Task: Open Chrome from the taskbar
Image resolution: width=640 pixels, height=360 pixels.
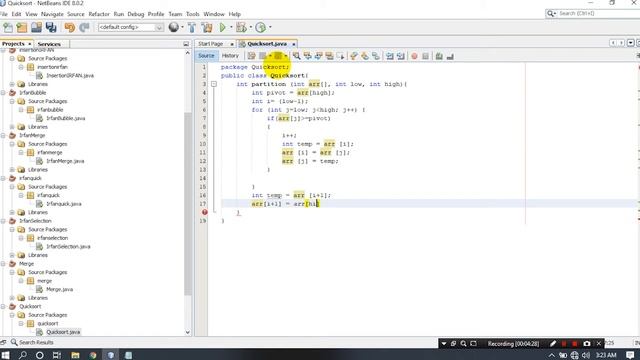Action: (93, 355)
